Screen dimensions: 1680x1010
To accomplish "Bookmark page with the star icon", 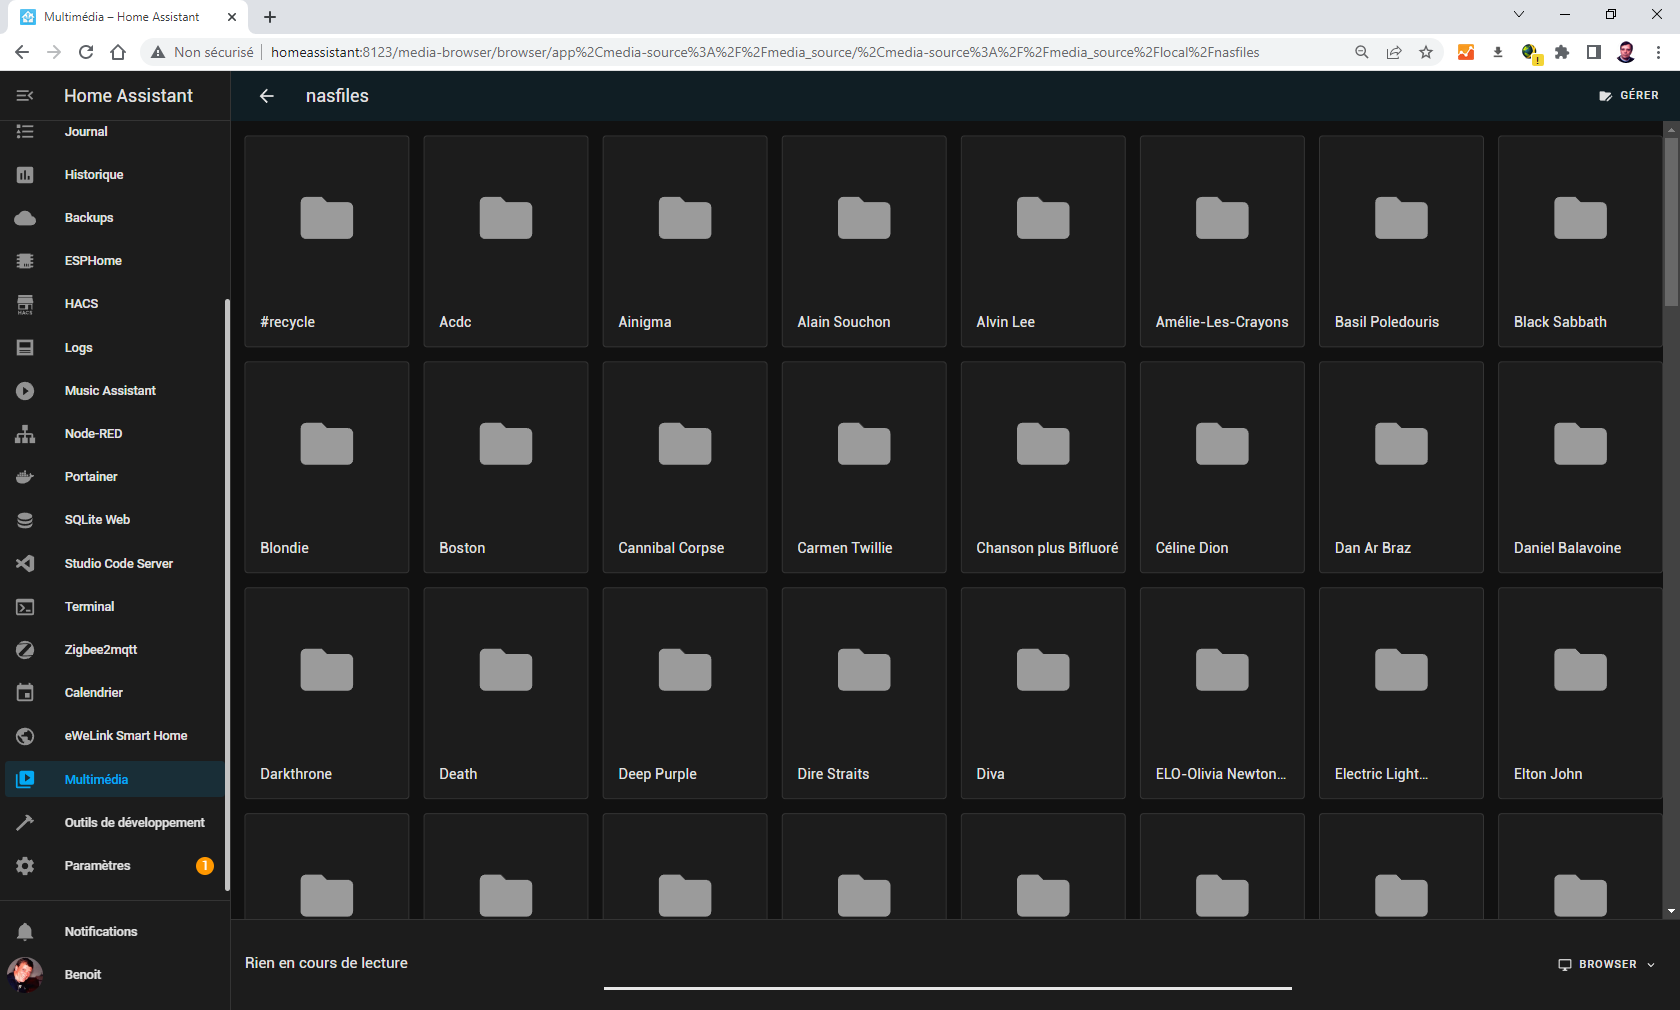I will point(1426,52).
